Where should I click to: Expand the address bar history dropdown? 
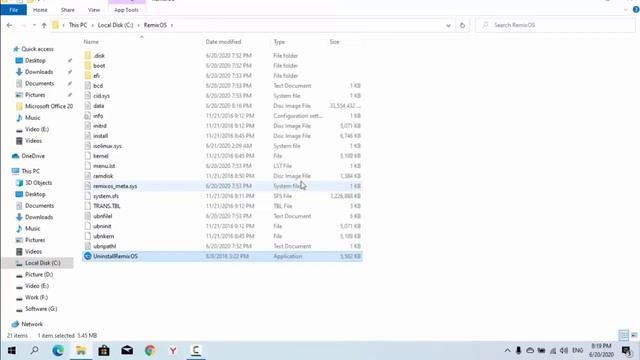coord(448,25)
